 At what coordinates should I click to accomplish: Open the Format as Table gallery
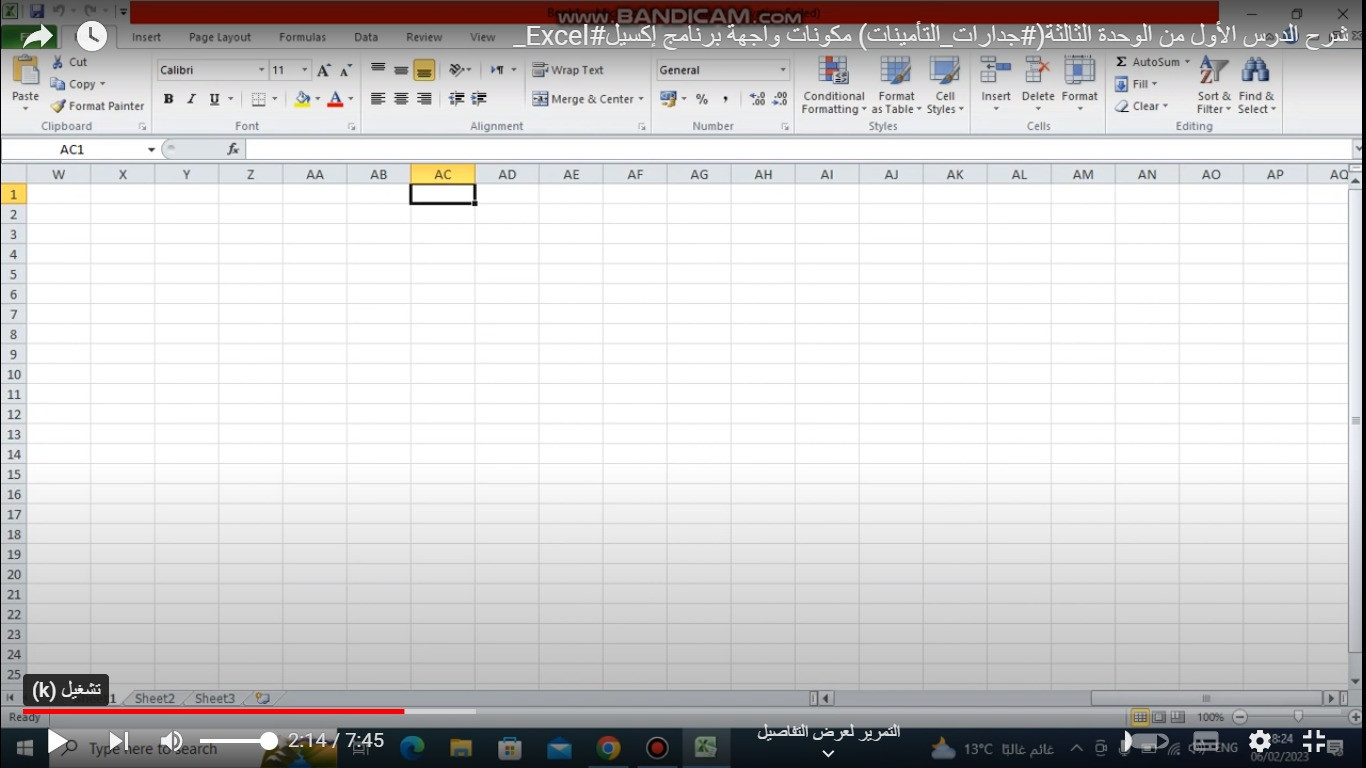pyautogui.click(x=896, y=86)
